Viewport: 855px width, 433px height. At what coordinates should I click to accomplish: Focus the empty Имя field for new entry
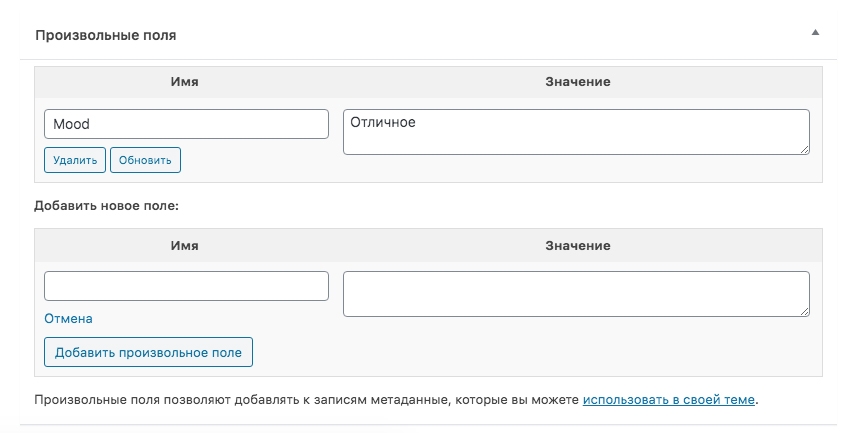(x=186, y=286)
